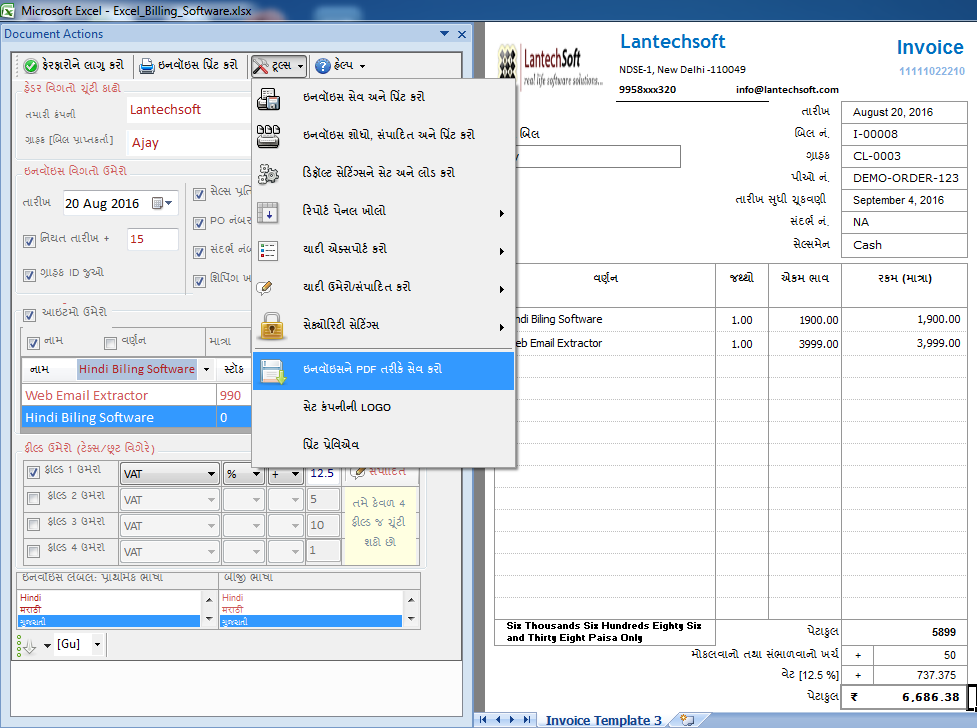The image size is (977, 728).
Task: Select save invoice as PDF menu item
Action: point(383,370)
